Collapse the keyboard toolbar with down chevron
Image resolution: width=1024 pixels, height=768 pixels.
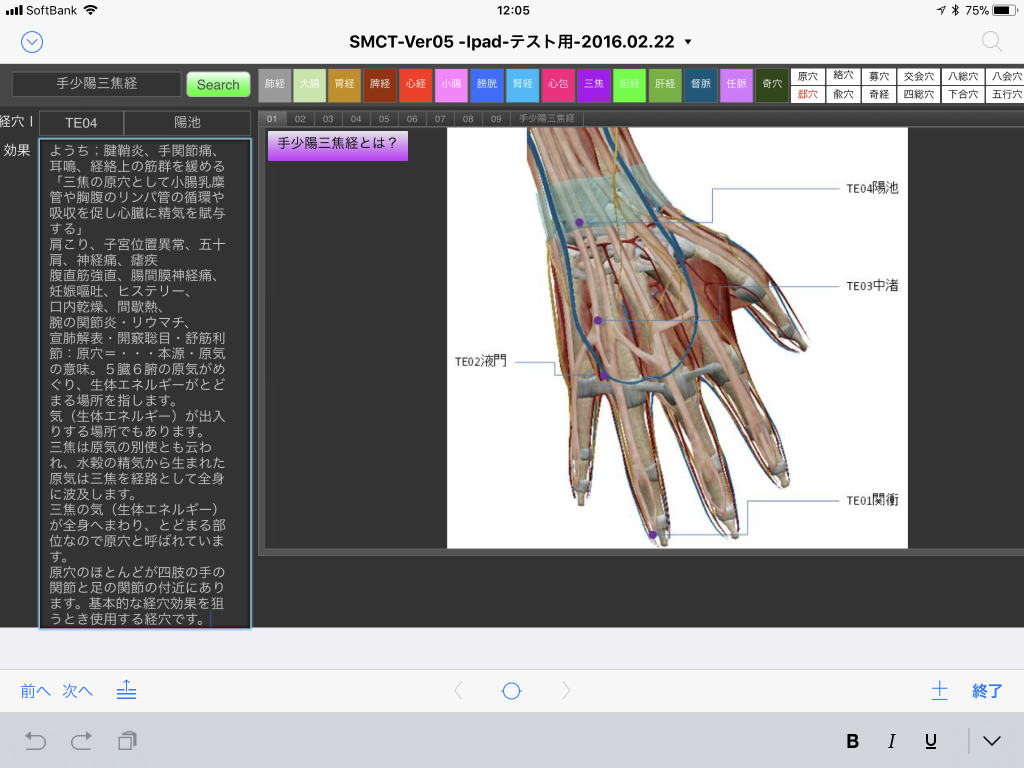[x=991, y=741]
